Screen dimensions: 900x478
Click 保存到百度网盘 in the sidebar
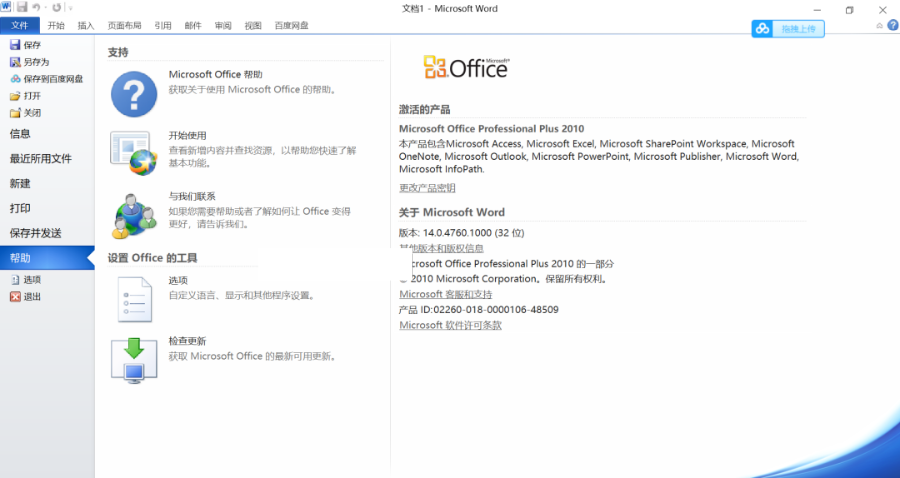[x=47, y=79]
